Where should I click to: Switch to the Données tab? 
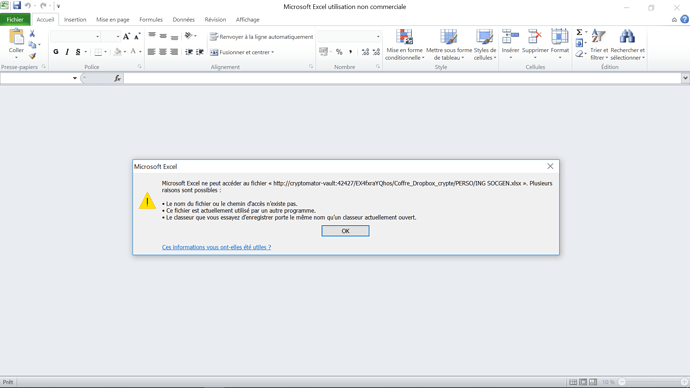click(184, 19)
